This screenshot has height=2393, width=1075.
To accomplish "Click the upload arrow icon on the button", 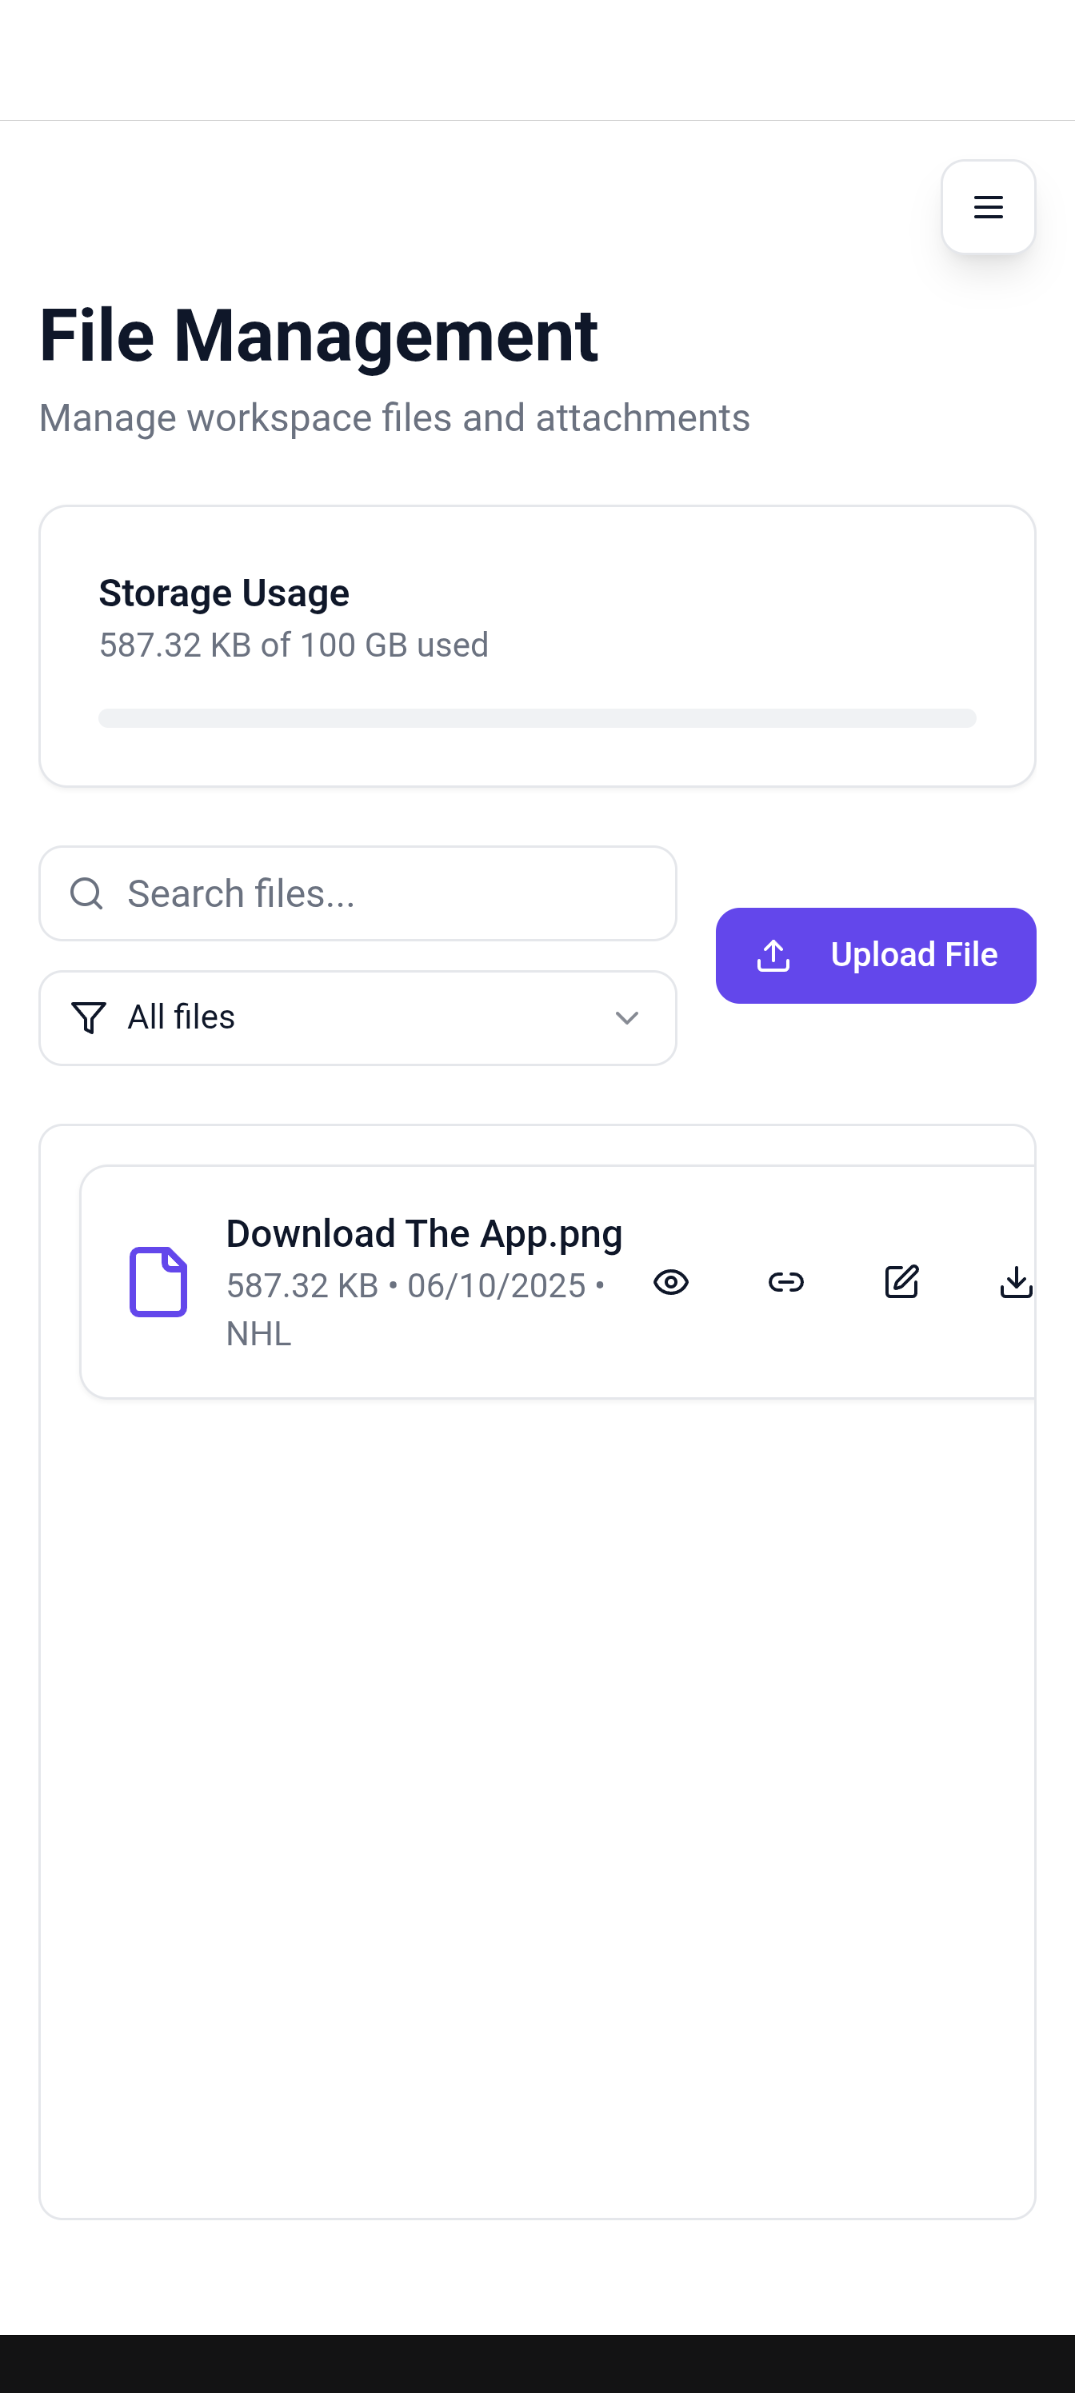I will click(773, 955).
